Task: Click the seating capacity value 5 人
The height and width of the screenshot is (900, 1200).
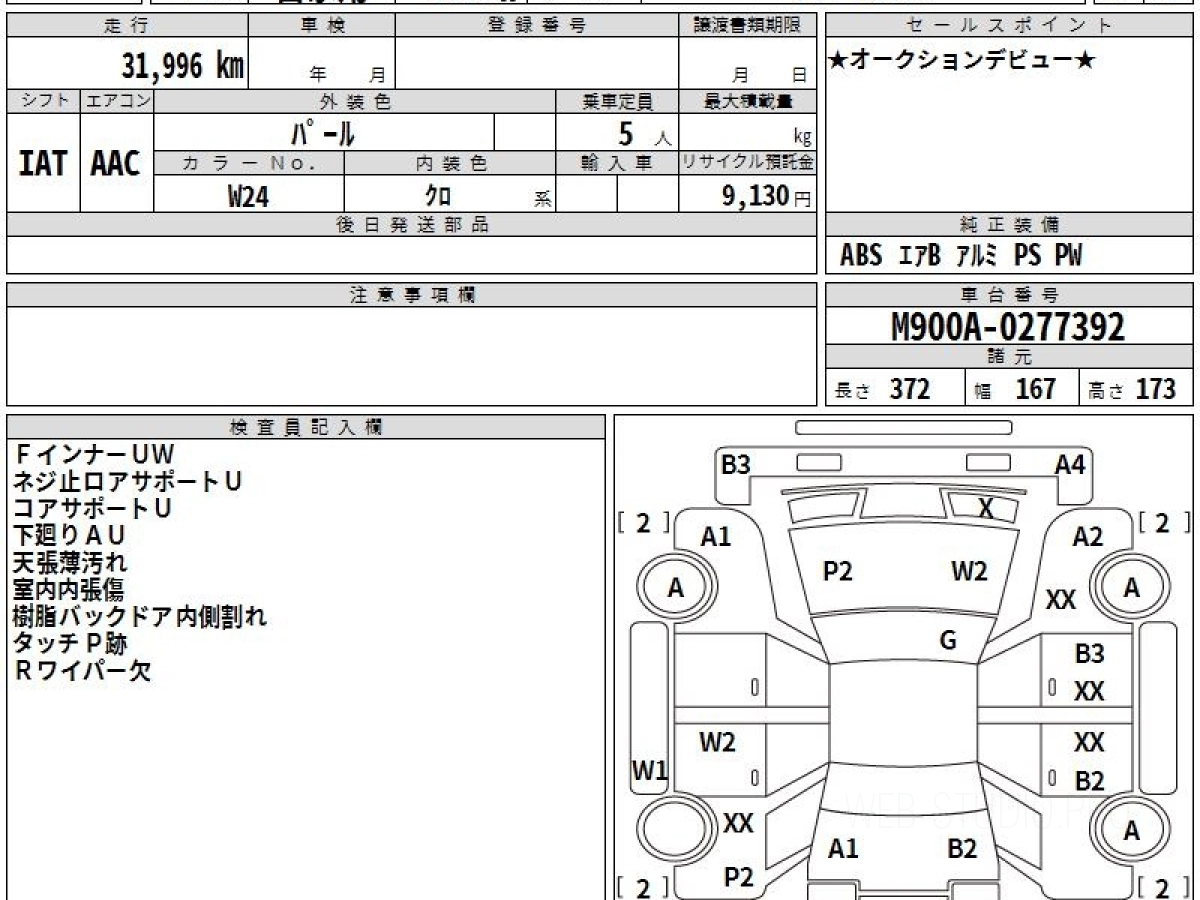Action: [x=643, y=134]
